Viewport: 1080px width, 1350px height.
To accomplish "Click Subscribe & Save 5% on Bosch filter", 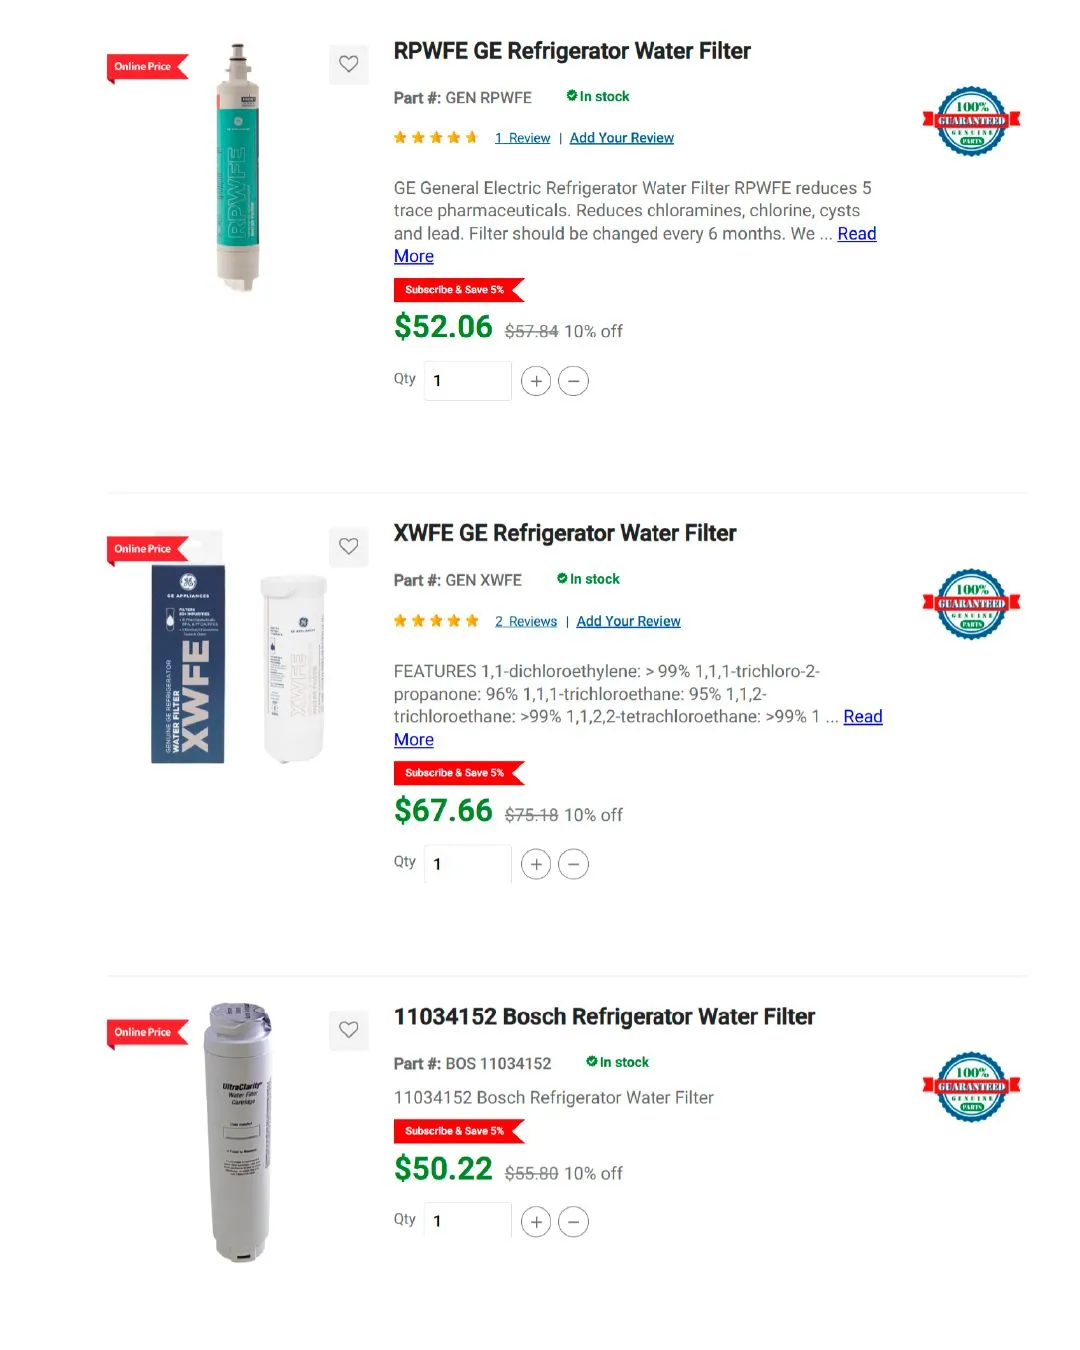I will (x=455, y=1131).
